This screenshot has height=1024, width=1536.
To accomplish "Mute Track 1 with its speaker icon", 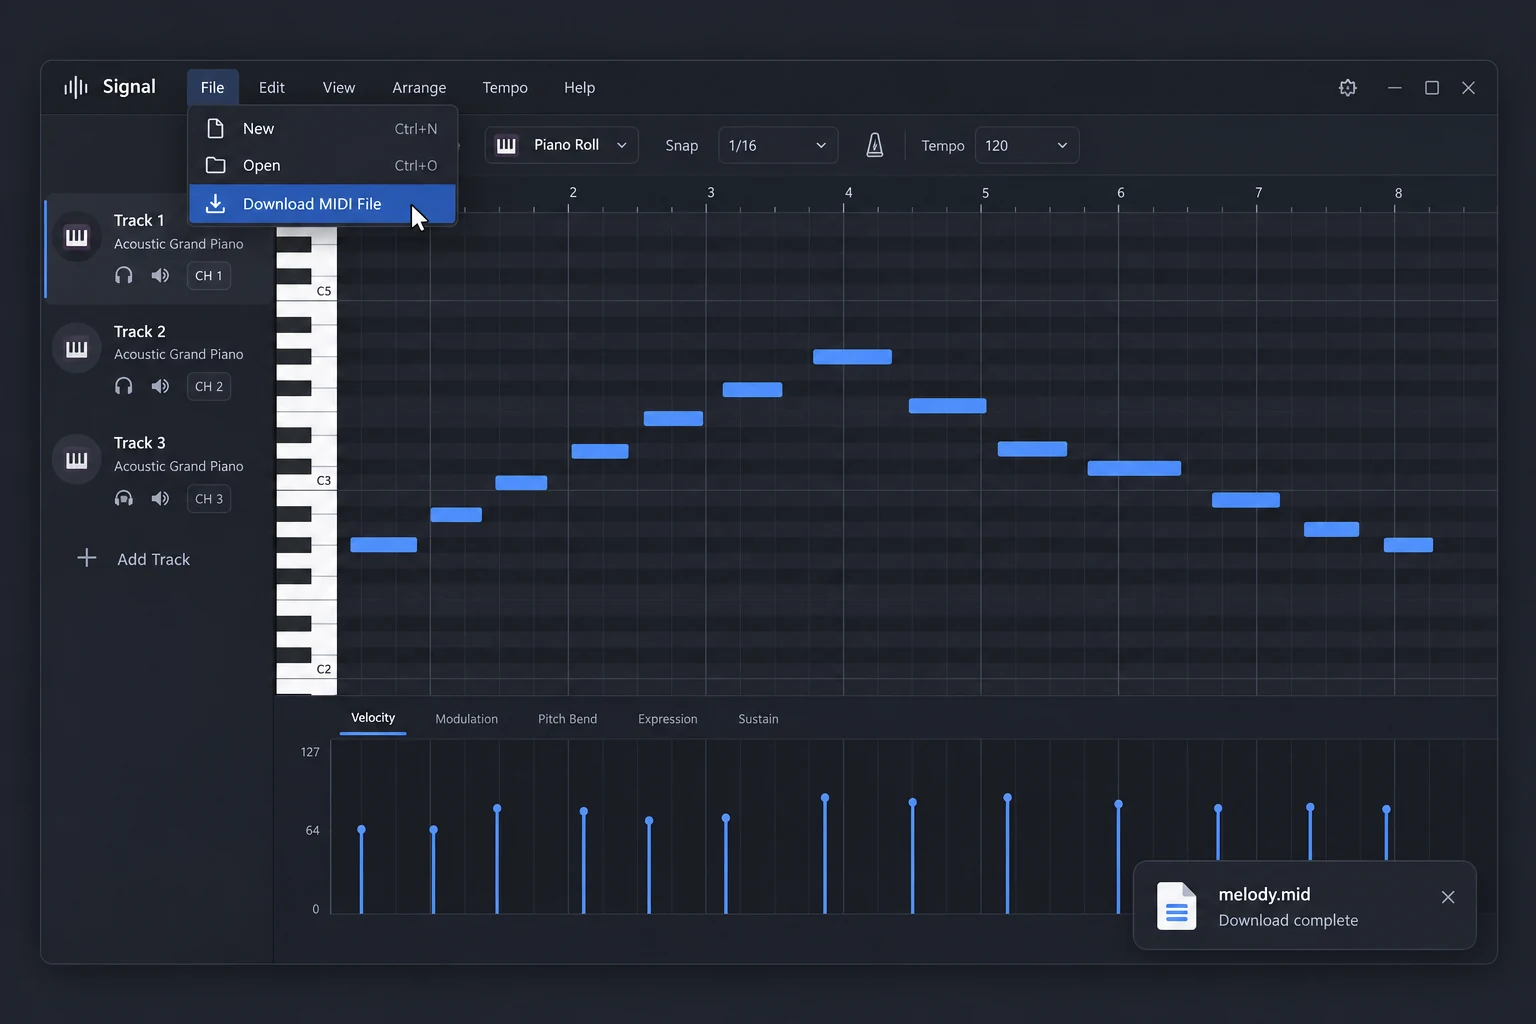I will (160, 275).
